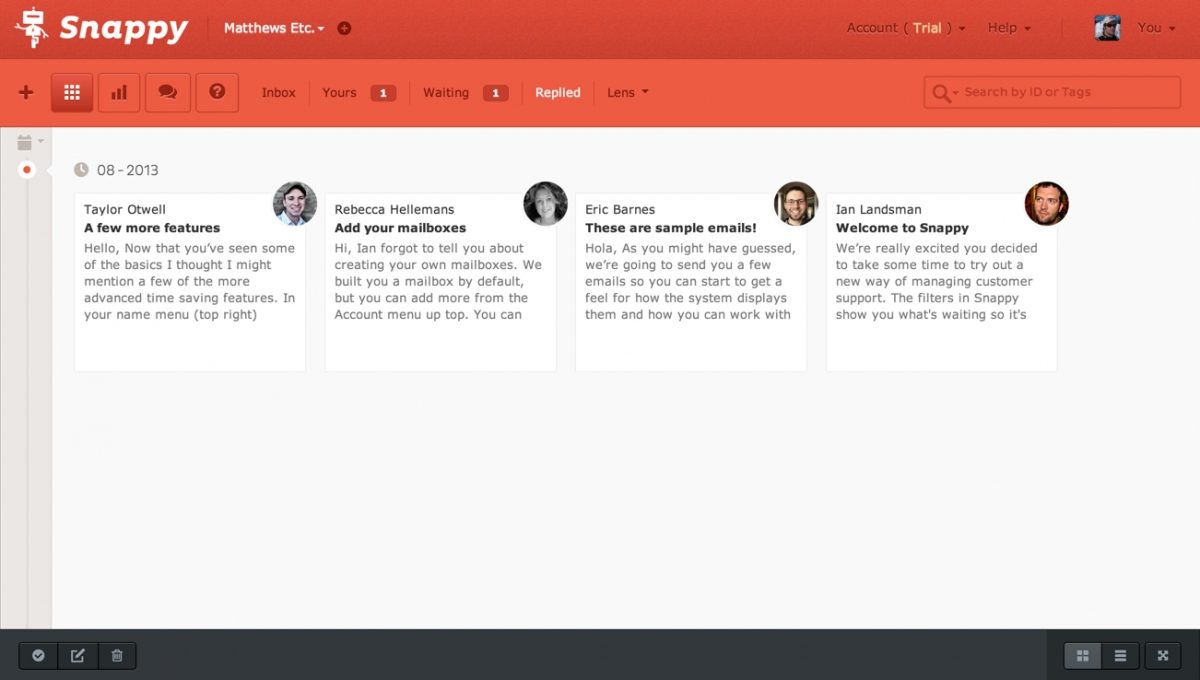Click the Waiting count badge
This screenshot has width=1200, height=680.
(x=496, y=93)
